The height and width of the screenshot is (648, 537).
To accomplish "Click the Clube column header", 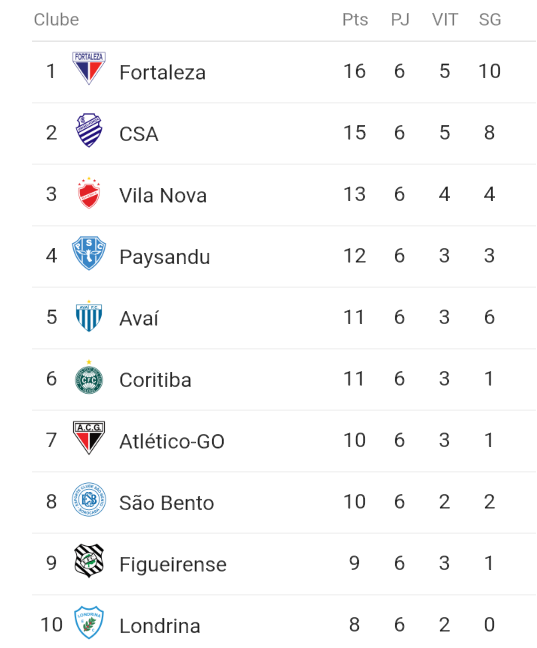I will pos(56,19).
